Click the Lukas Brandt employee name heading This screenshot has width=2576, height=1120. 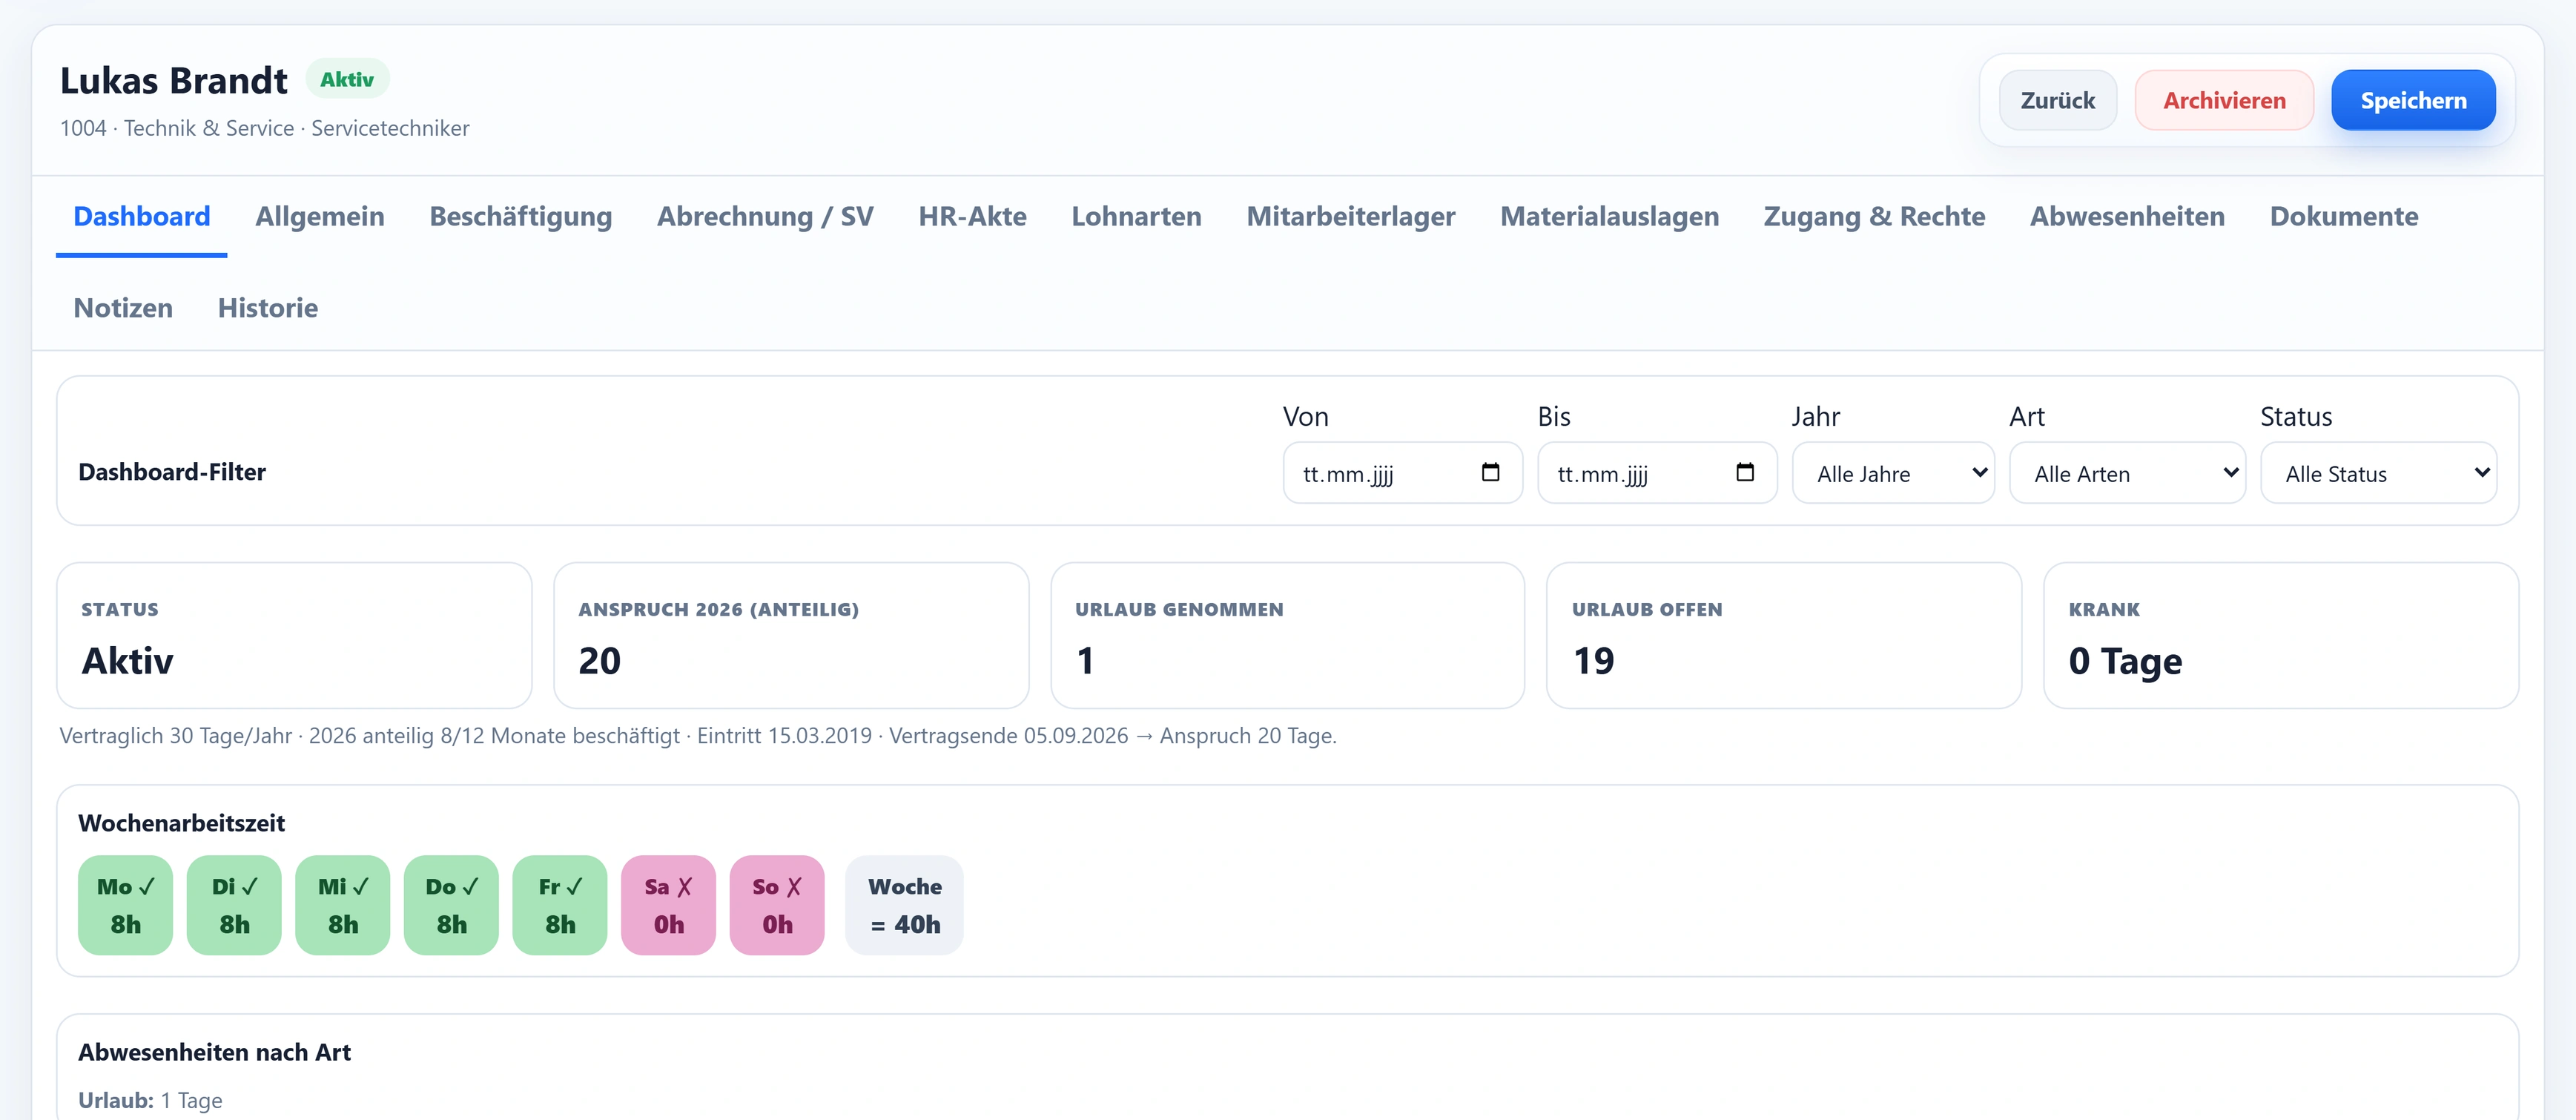click(174, 80)
